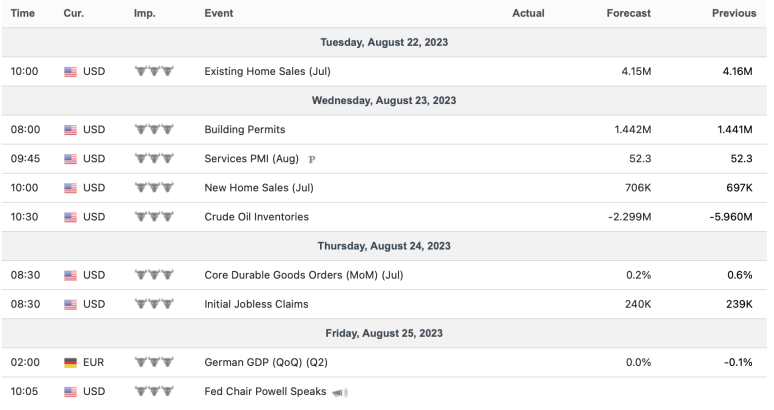Click the preliminary P icon next to Services PMI
Screen dimensions: 774x410
pos(312,159)
